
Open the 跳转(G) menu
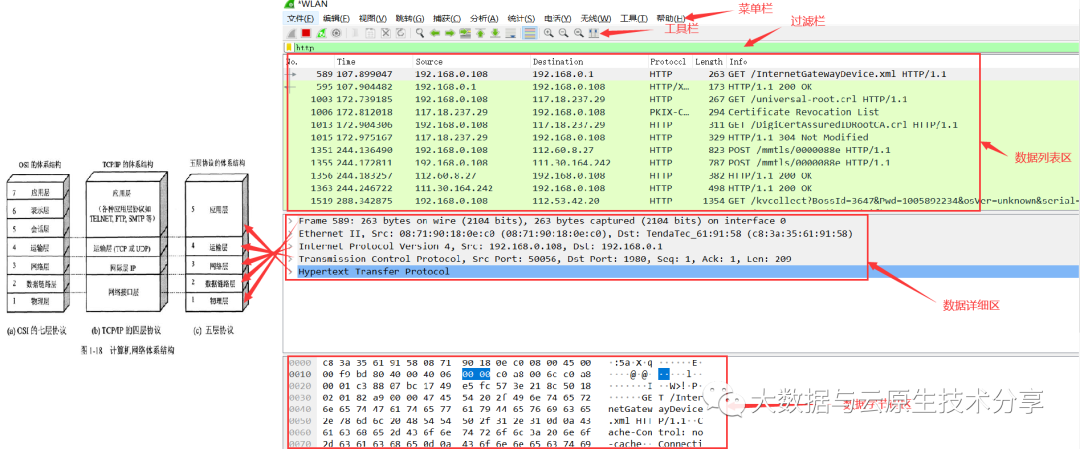tap(410, 19)
